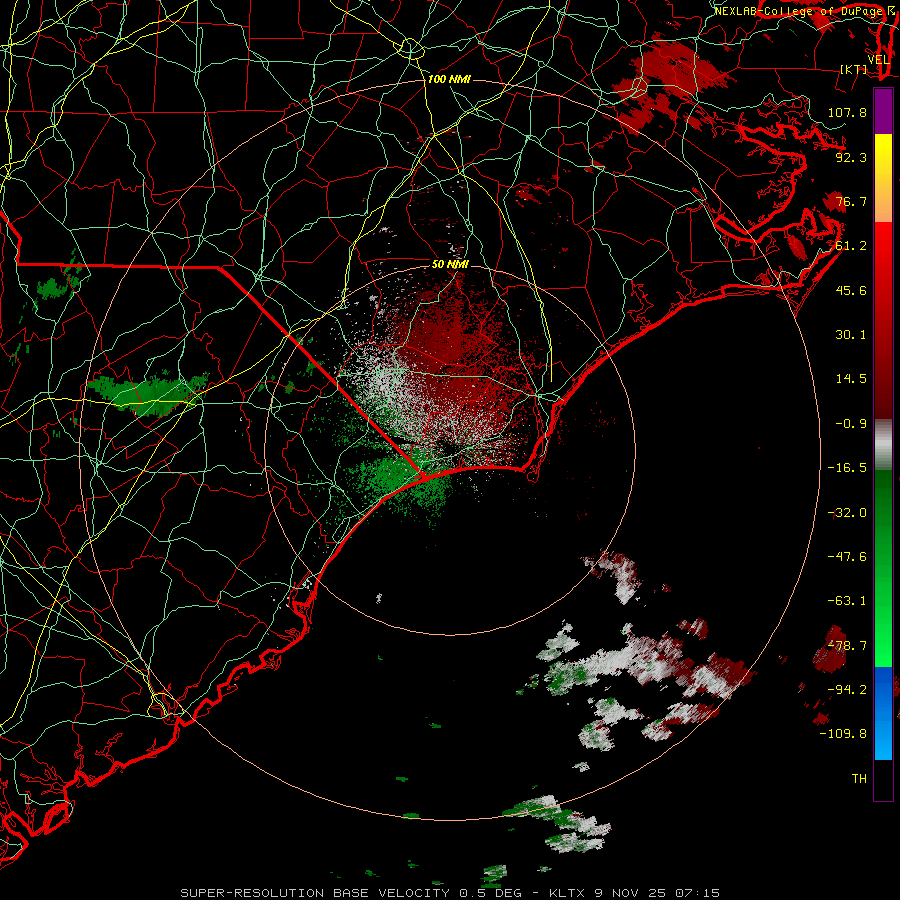The image size is (900, 900).
Task: Click the [KT] units label
Action: pos(854,69)
